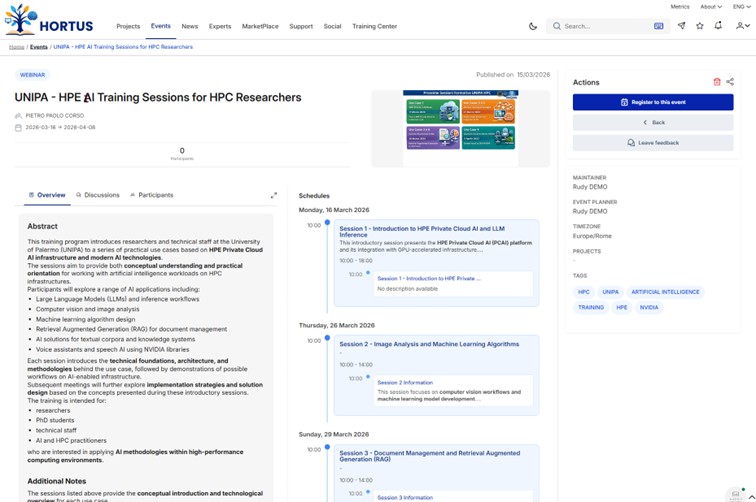The image size is (756, 502).
Task: Click timeline marker for 29 March session
Action: pos(327,447)
